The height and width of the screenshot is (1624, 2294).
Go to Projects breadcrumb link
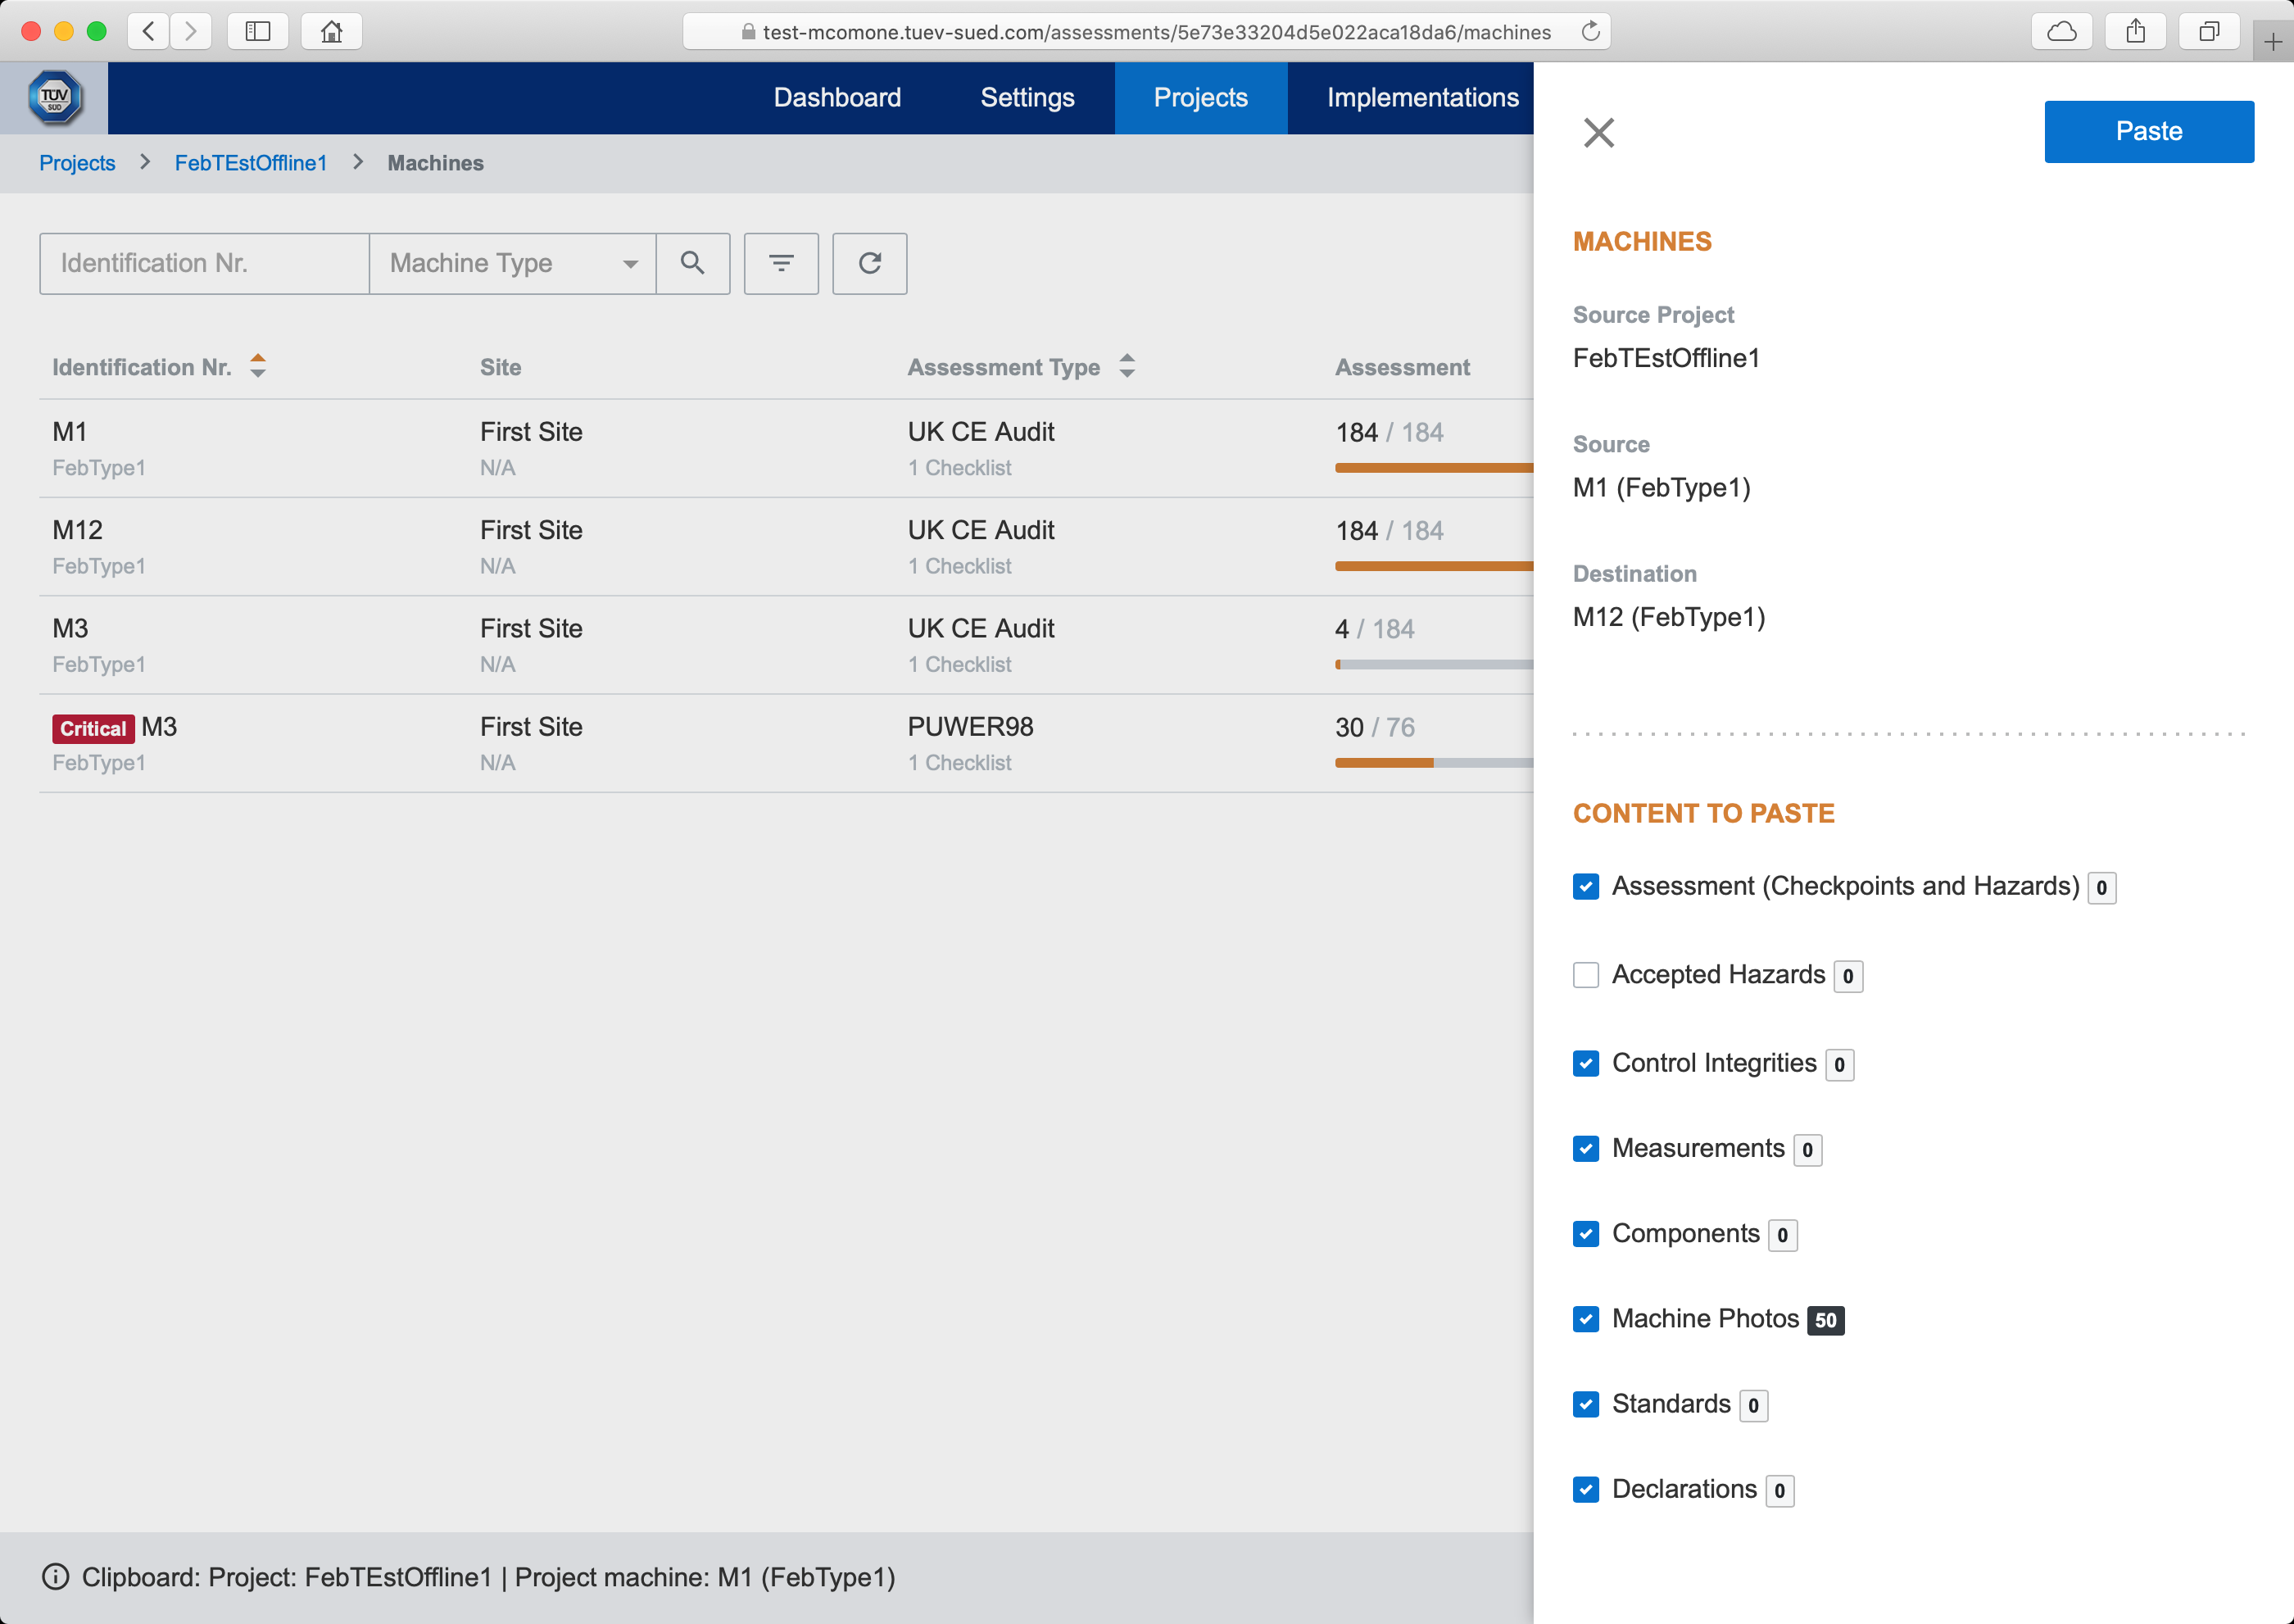click(77, 162)
